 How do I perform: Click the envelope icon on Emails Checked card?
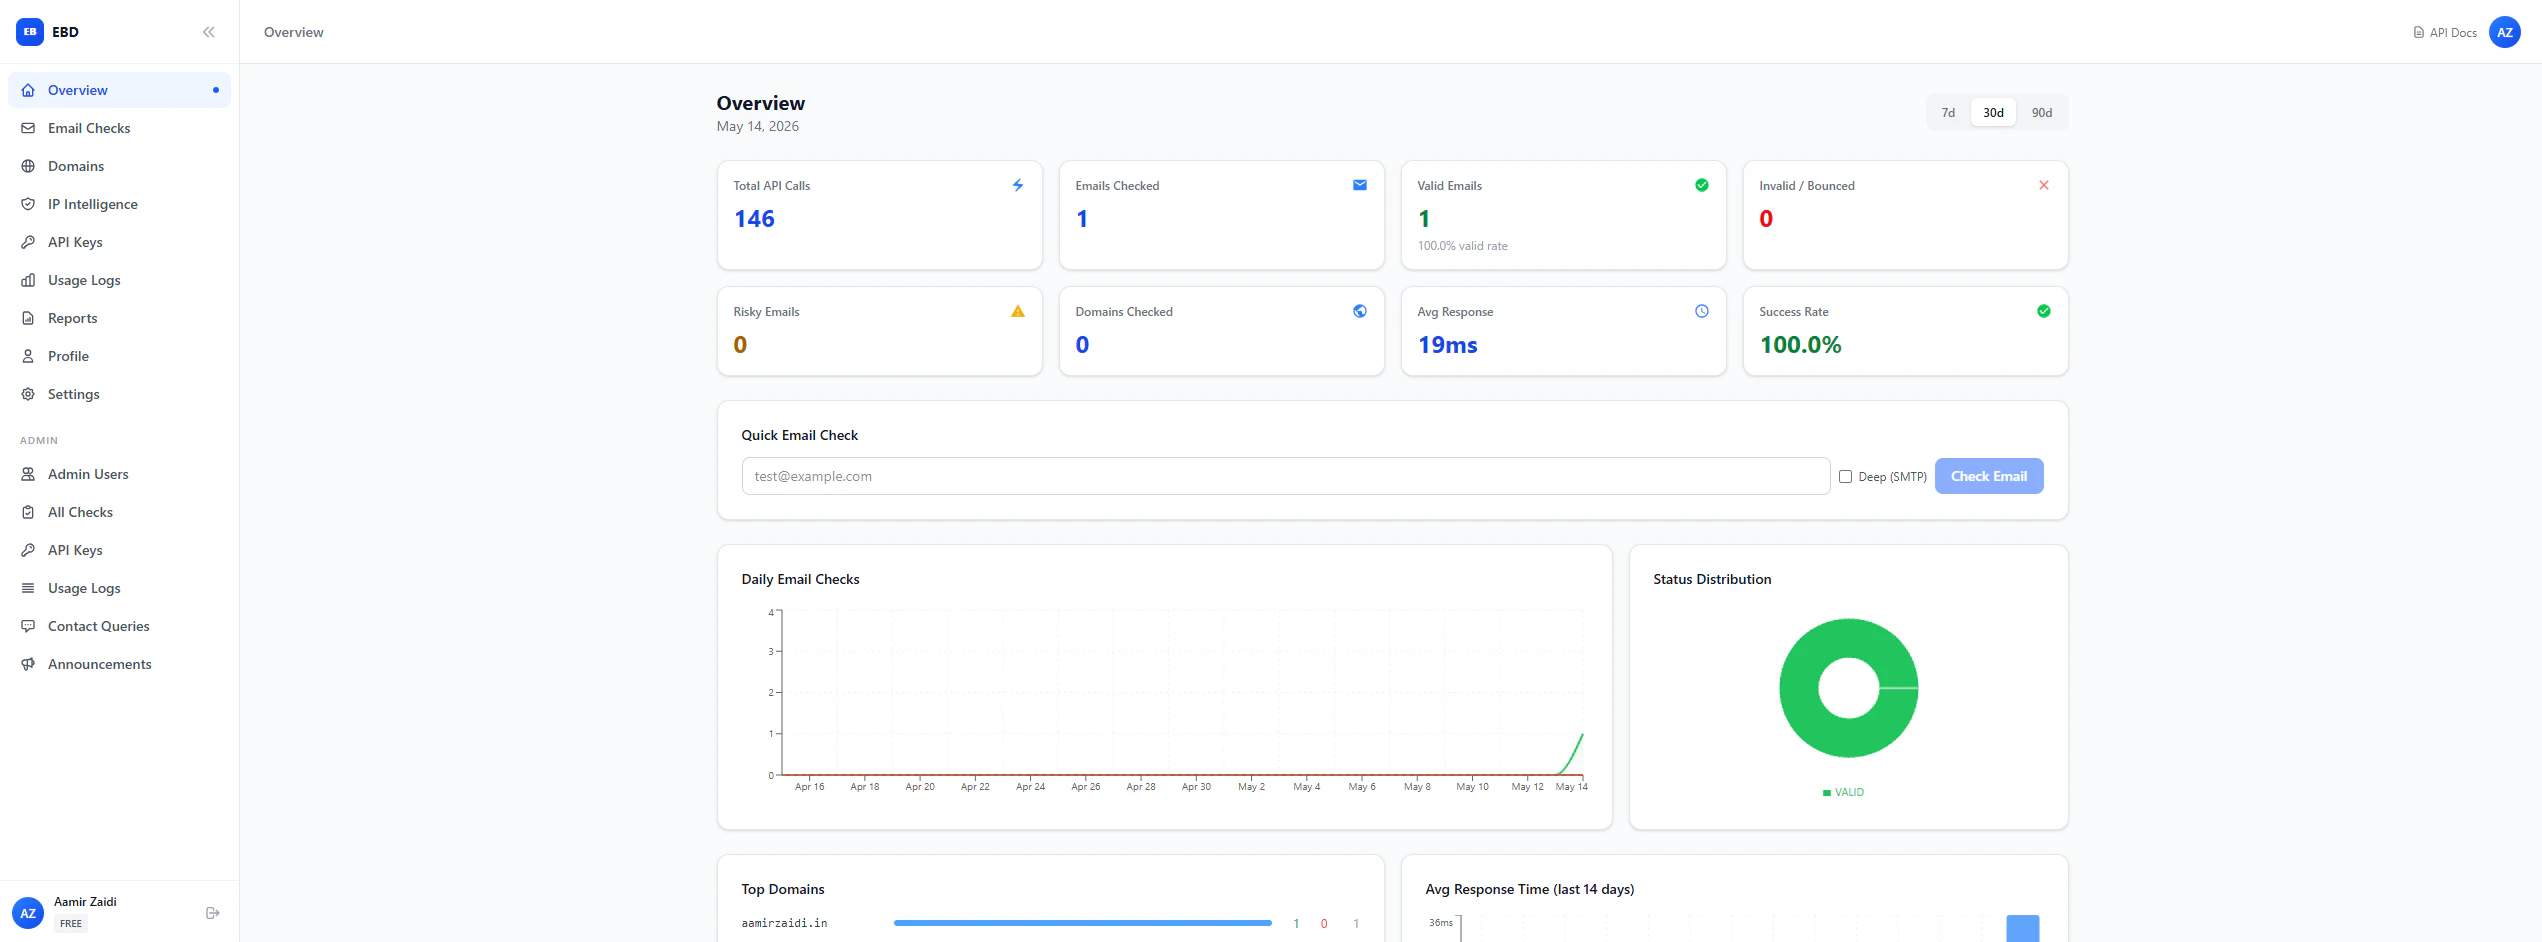(x=1360, y=185)
